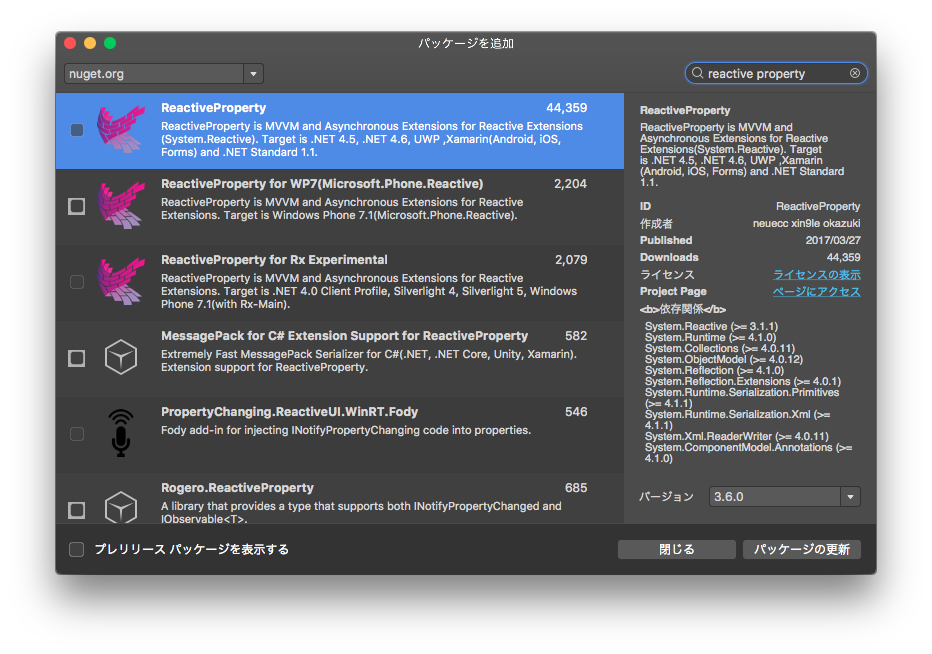The image size is (932, 654).
Task: Click the magnifier icon in search box
Action: tap(697, 73)
